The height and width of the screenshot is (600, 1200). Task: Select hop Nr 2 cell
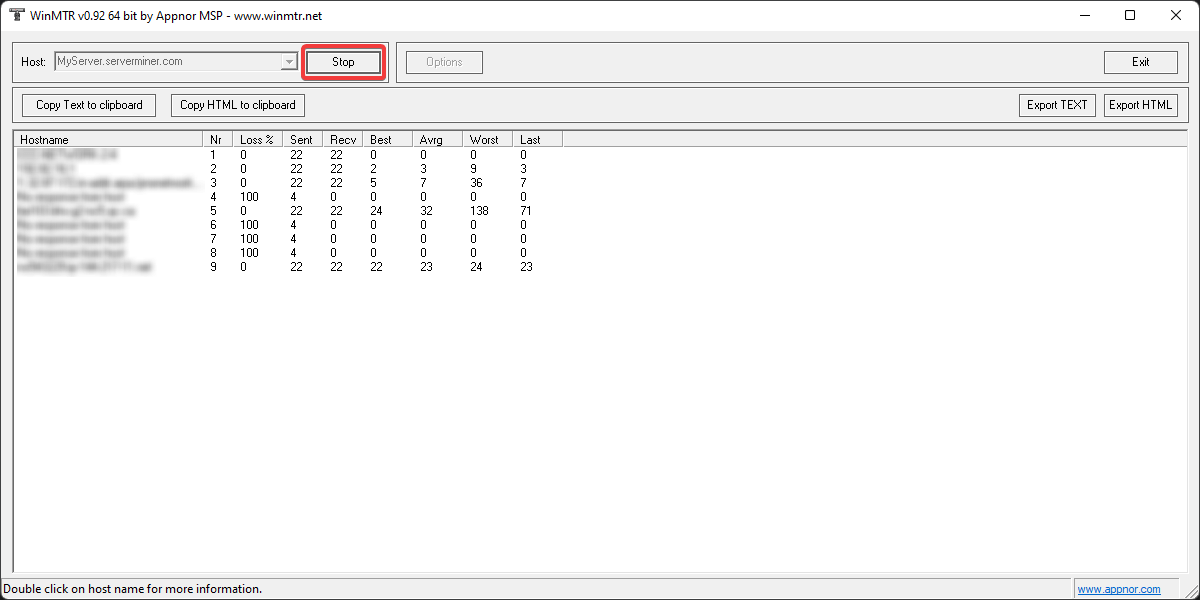[213, 169]
